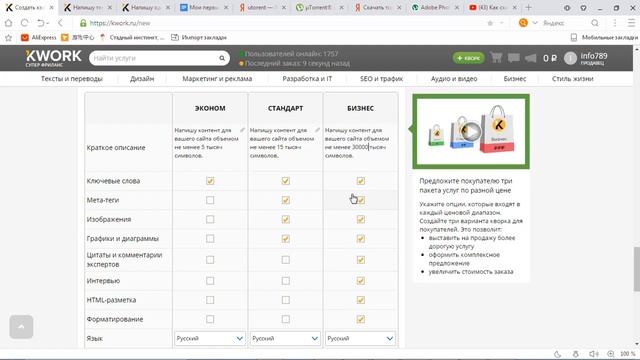Image resolution: width=640 pixels, height=360 pixels.
Task: Click the edit pencil in Эконом description
Action: (242, 130)
